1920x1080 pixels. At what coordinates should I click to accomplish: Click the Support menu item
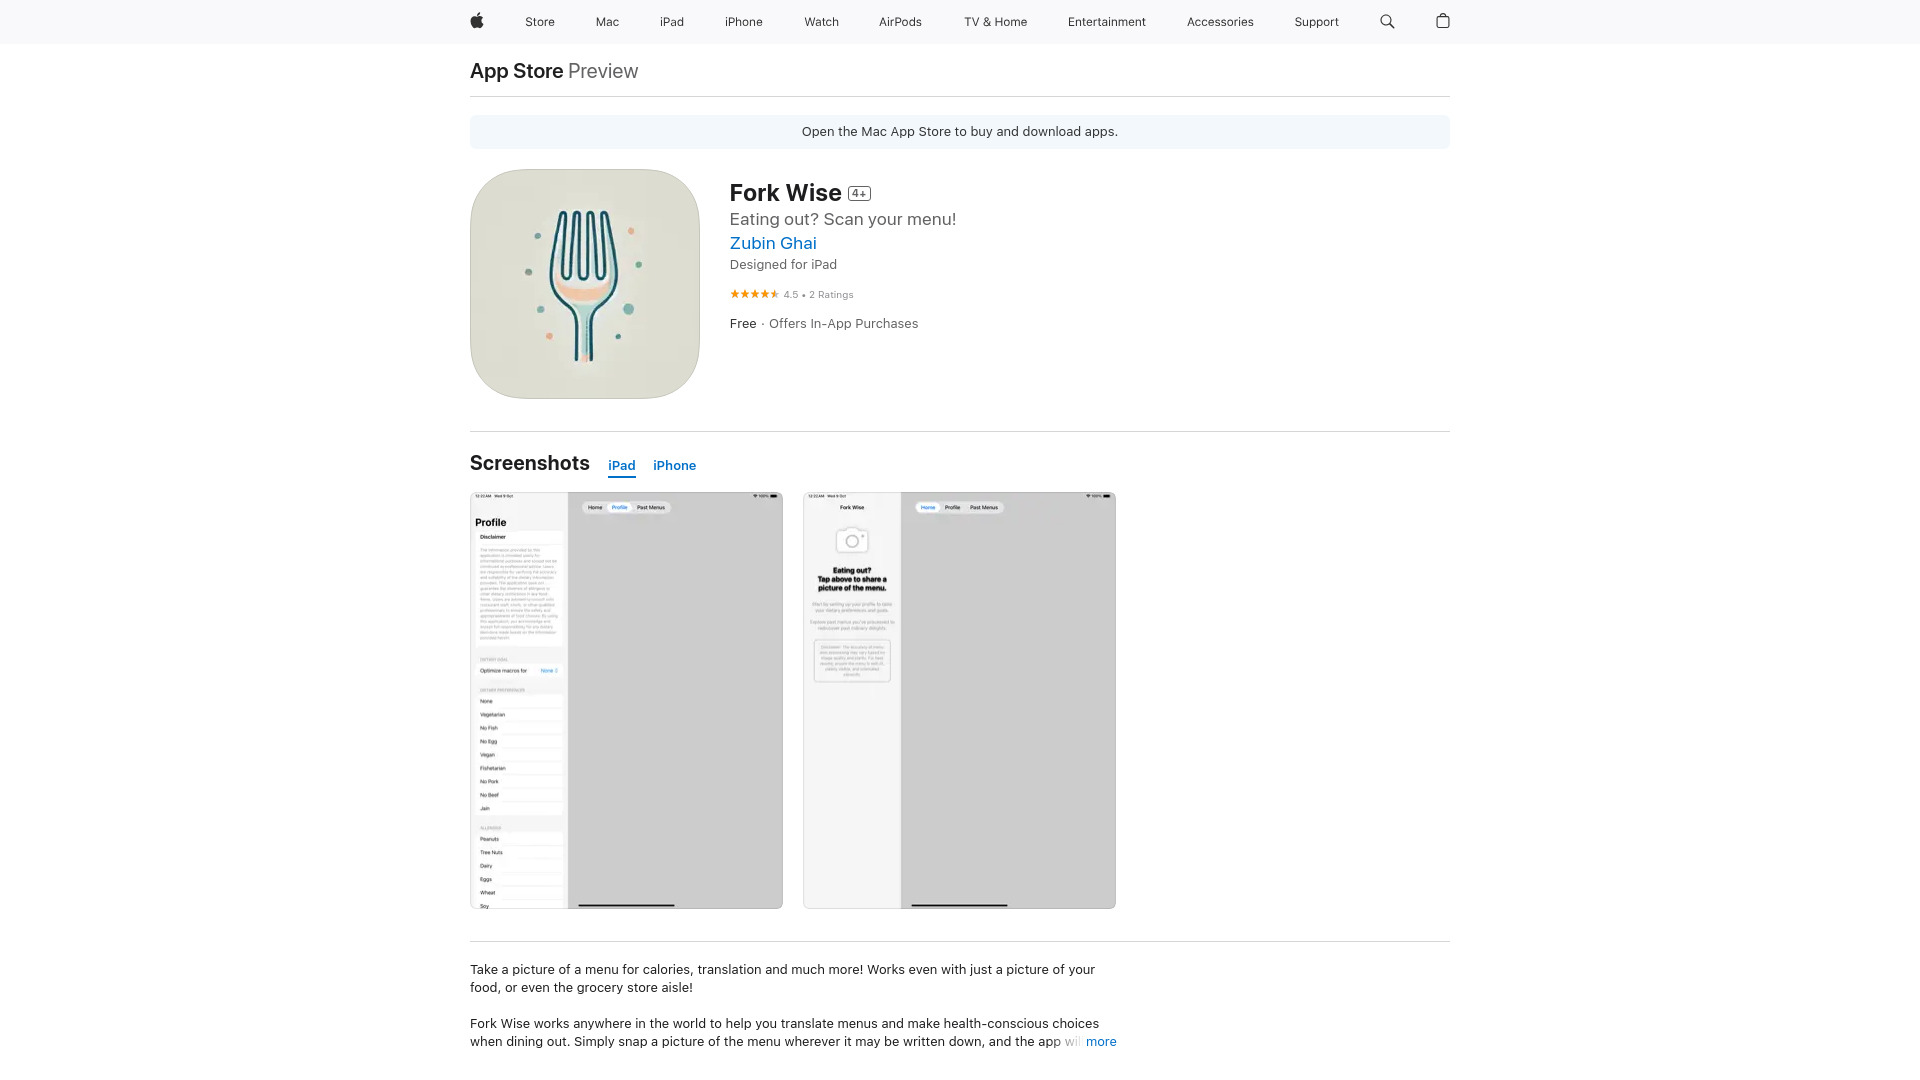pyautogui.click(x=1317, y=21)
